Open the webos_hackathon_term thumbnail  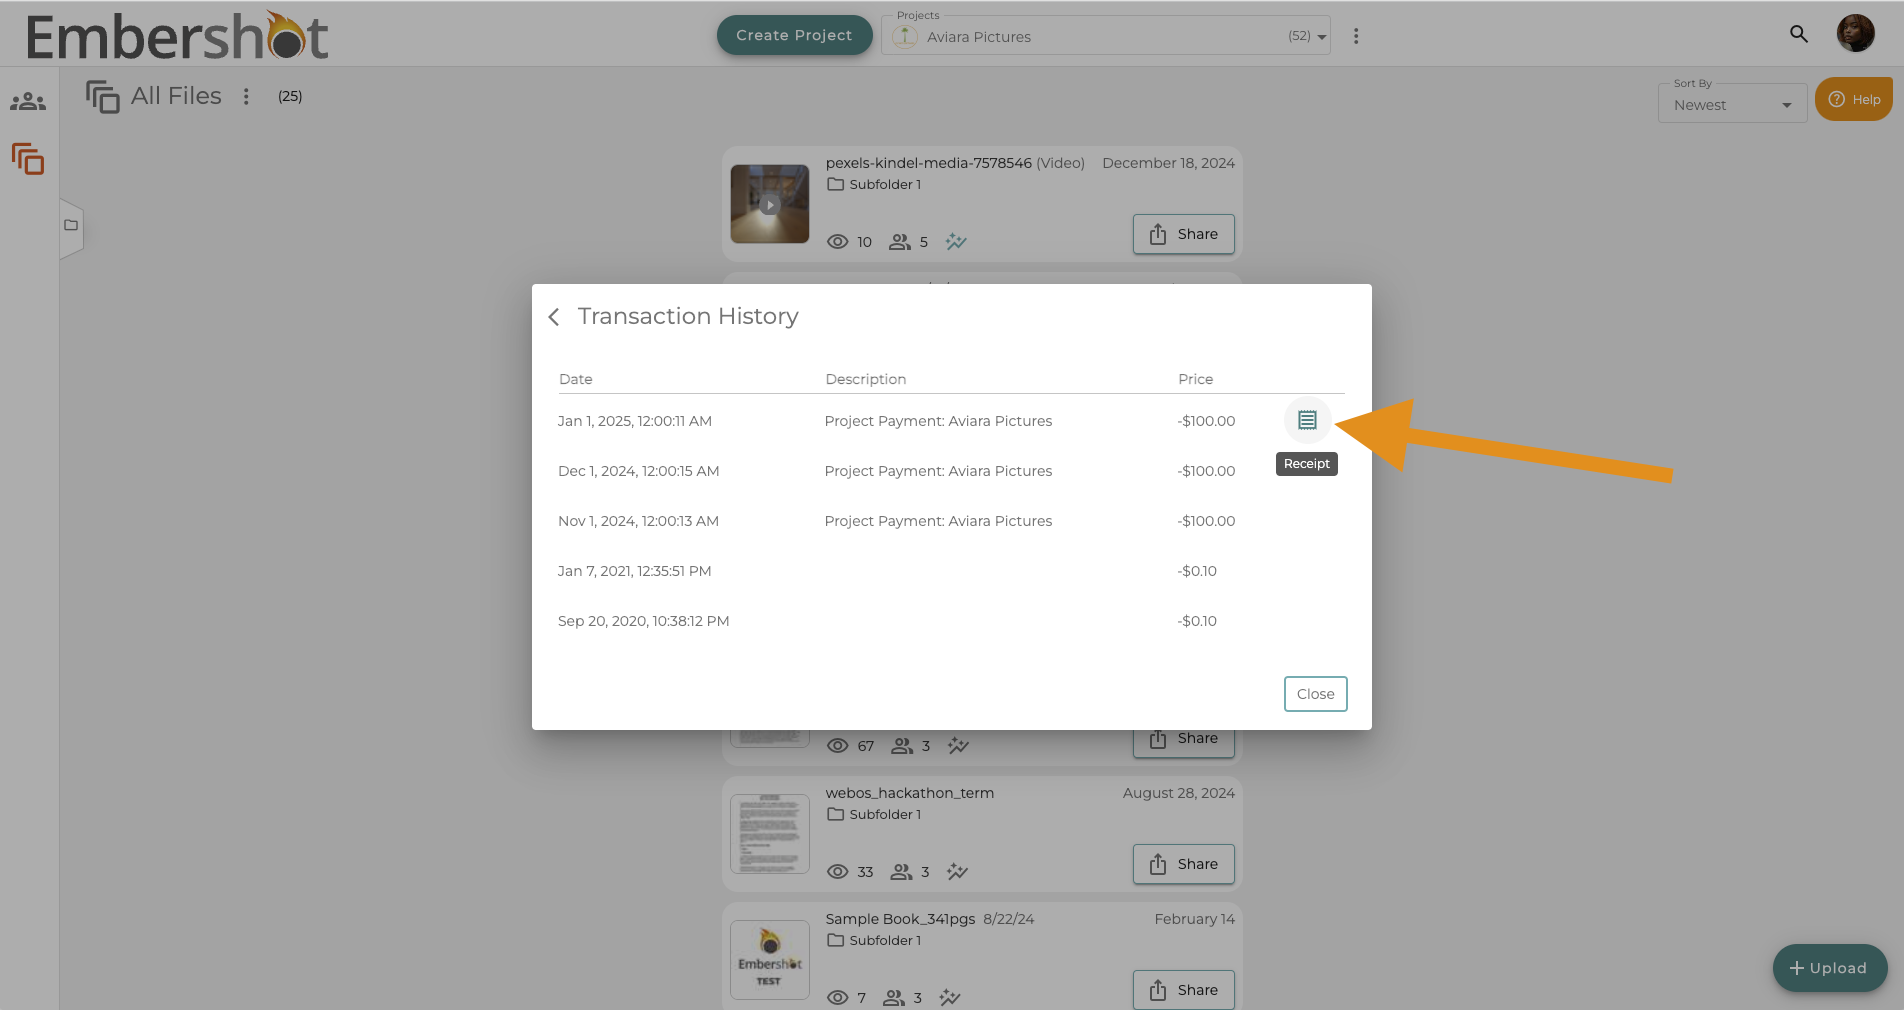pos(770,834)
